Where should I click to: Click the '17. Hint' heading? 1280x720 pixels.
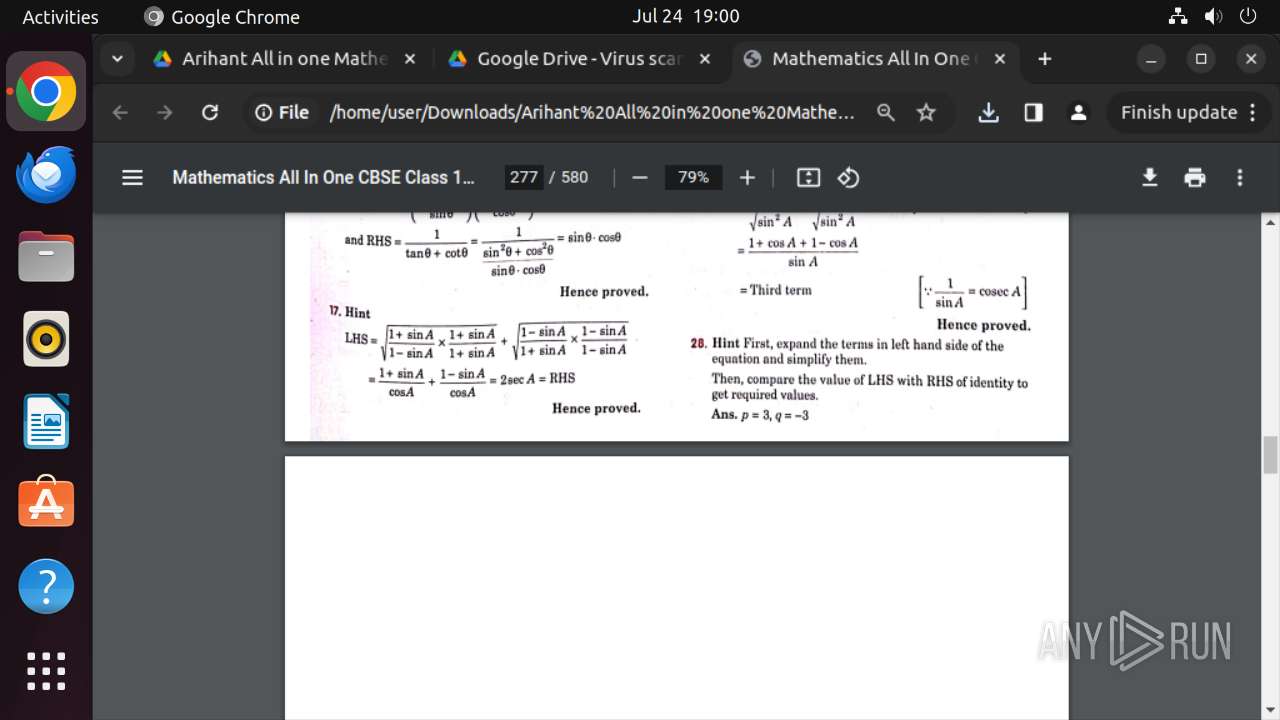[x=350, y=312]
